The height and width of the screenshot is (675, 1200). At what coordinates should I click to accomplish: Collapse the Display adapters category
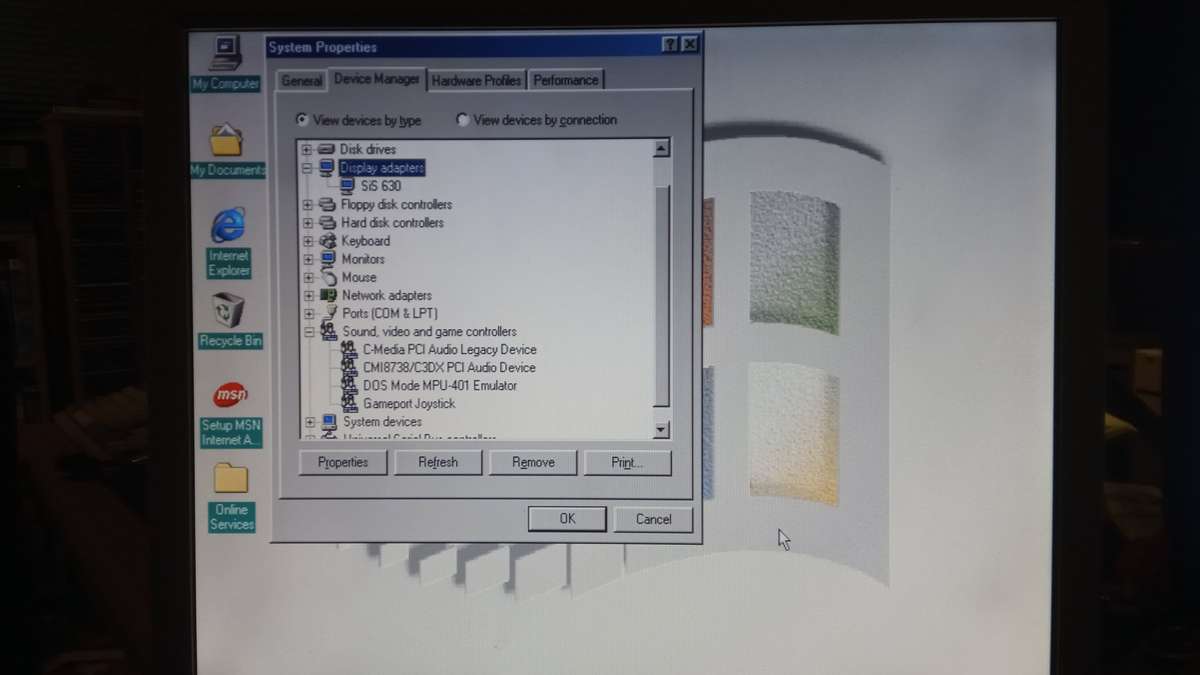point(308,168)
